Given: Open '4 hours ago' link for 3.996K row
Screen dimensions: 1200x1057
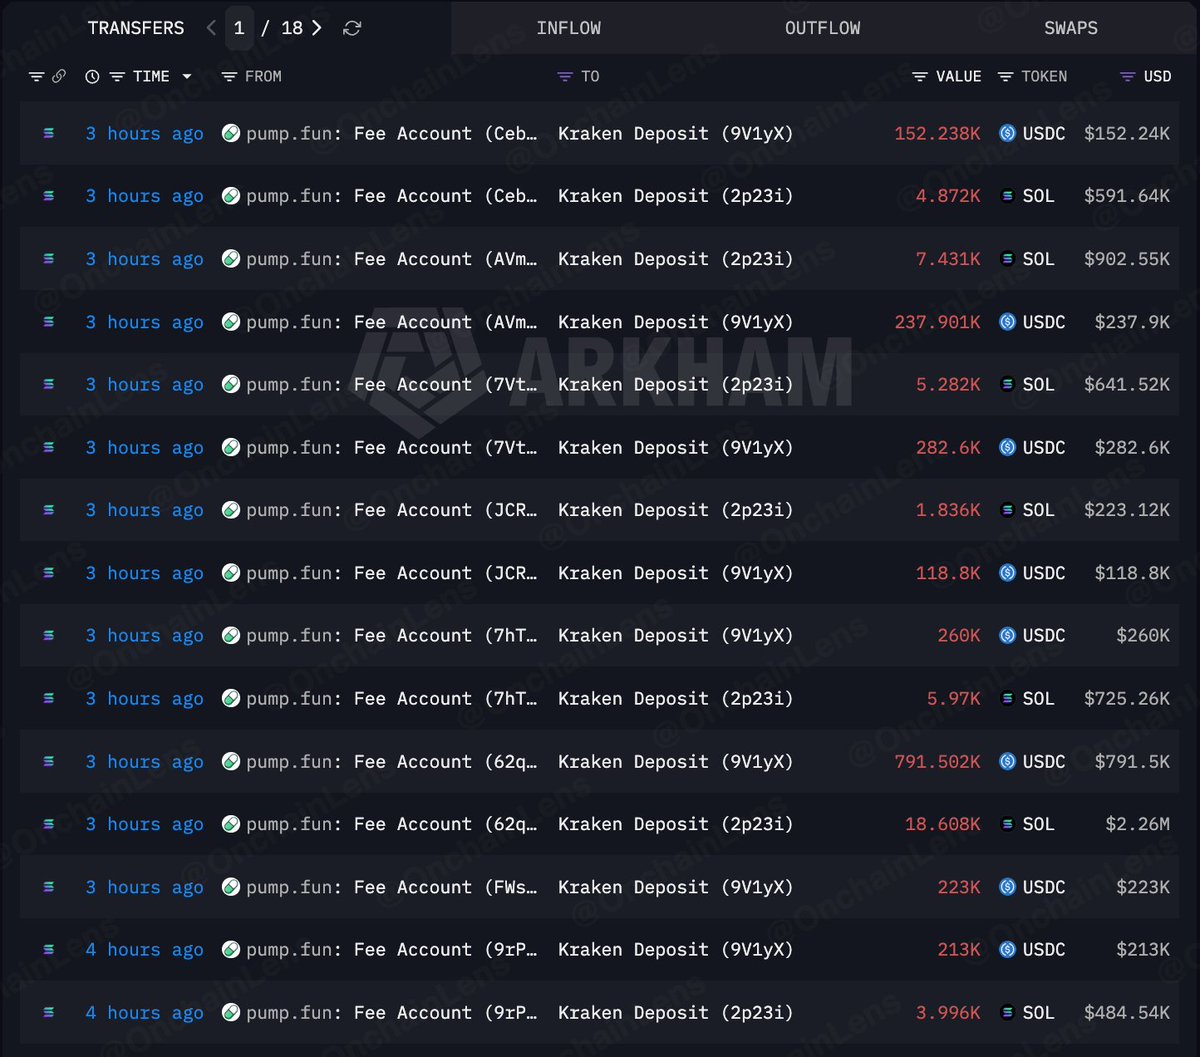Looking at the screenshot, I should pyautogui.click(x=144, y=1012).
